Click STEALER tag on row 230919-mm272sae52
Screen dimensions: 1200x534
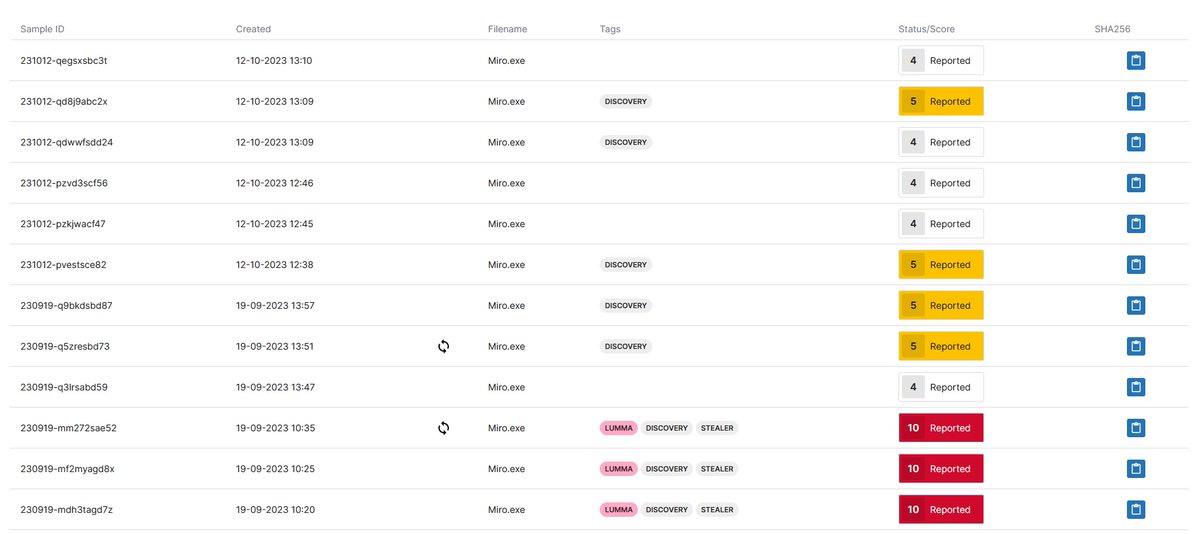[717, 428]
